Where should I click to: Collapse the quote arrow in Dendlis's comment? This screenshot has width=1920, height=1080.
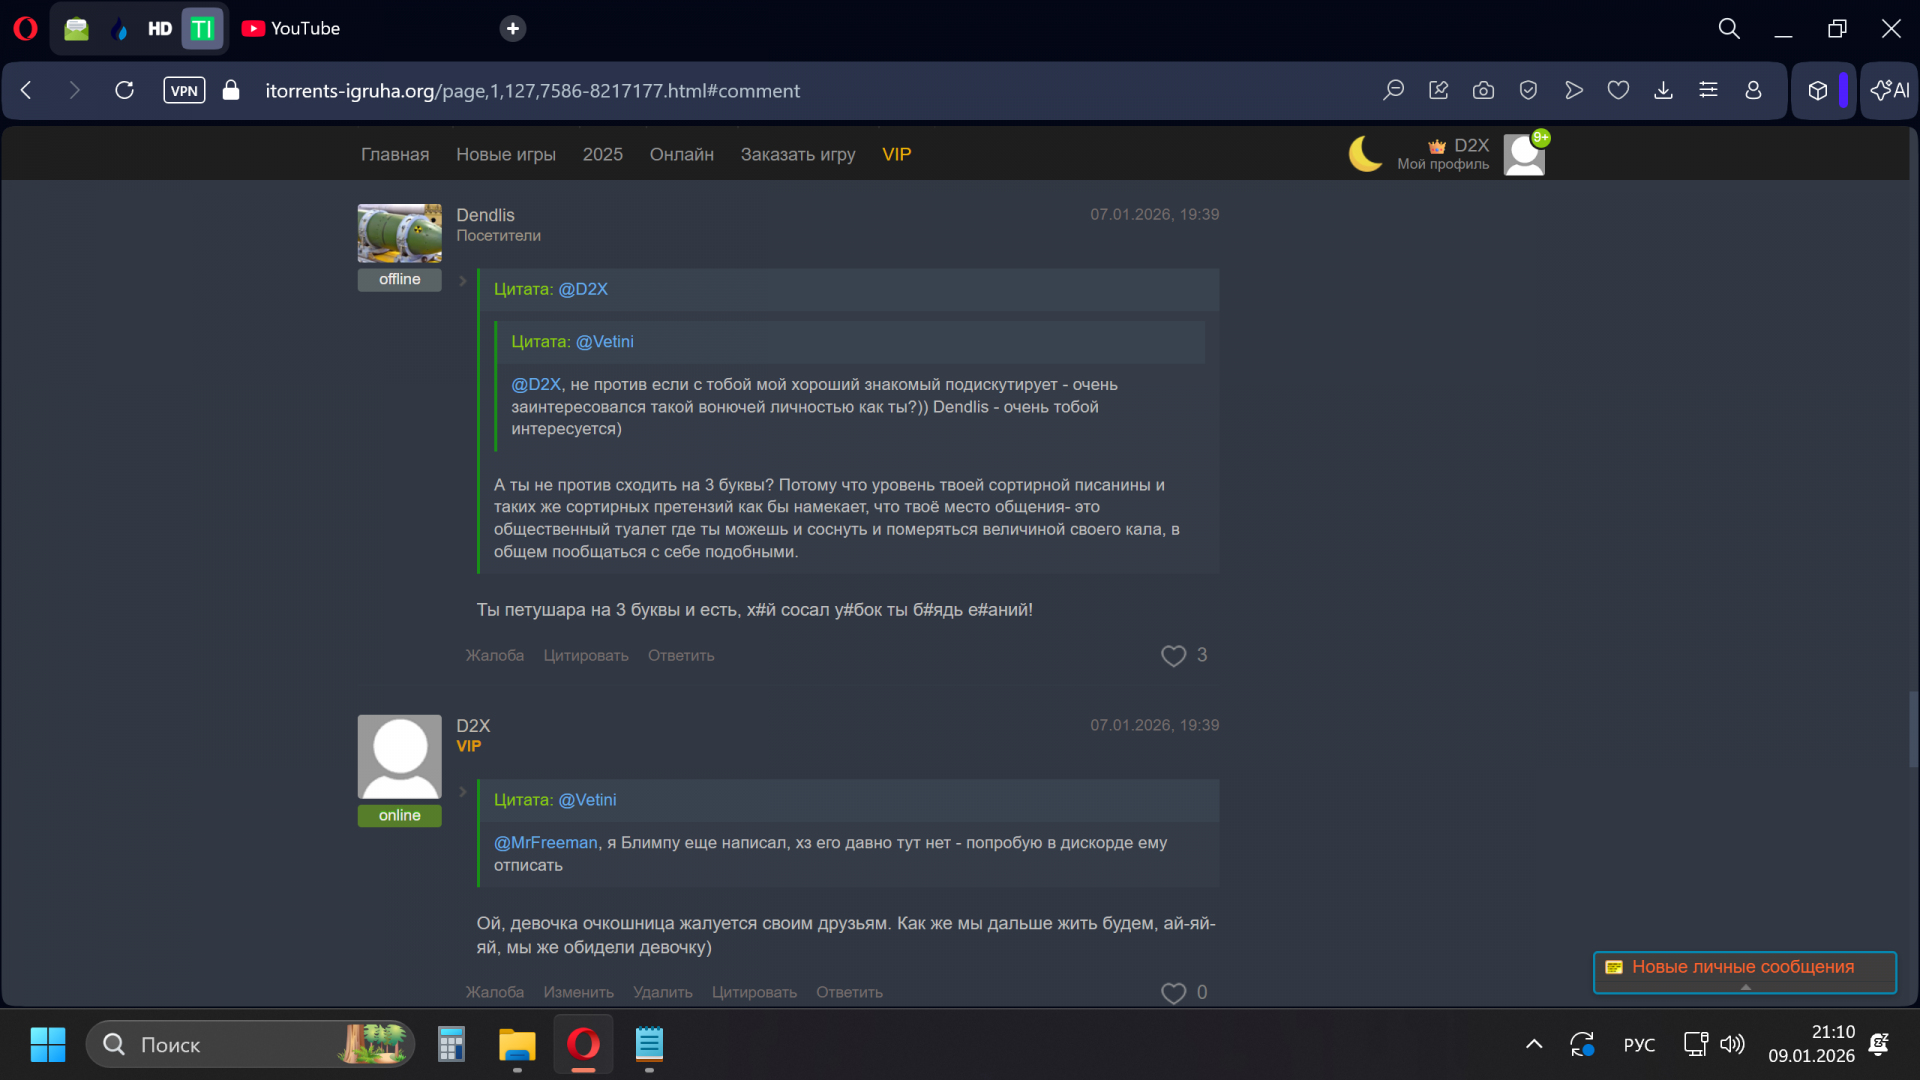click(x=463, y=281)
